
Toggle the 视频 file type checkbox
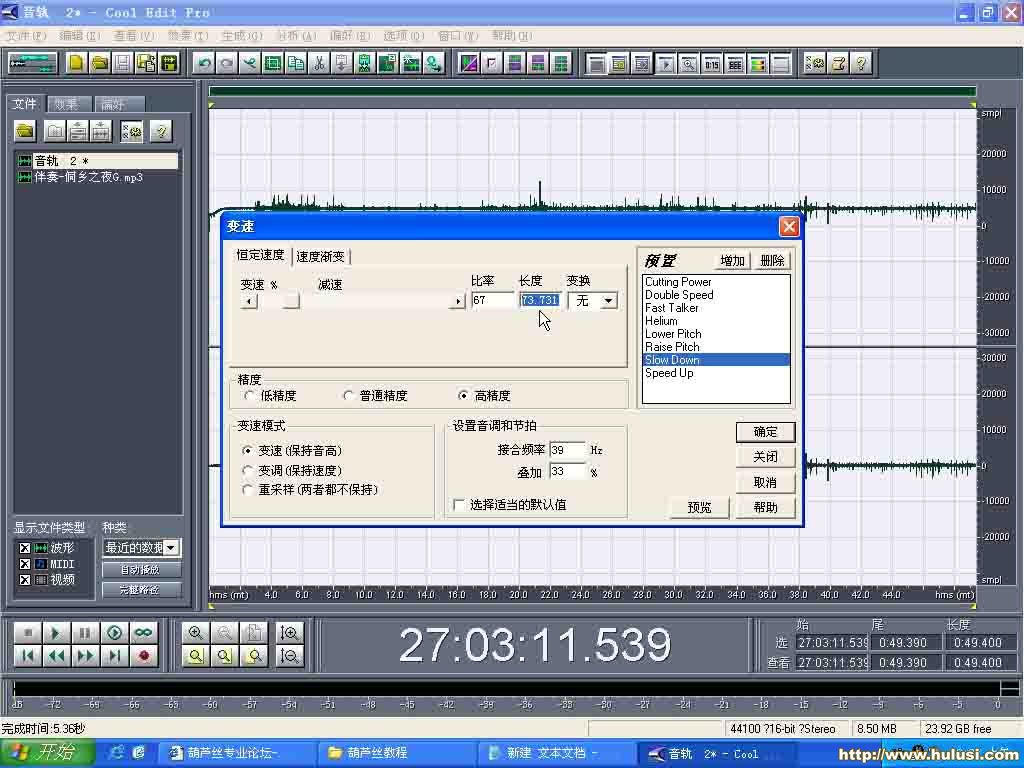pos(24,580)
